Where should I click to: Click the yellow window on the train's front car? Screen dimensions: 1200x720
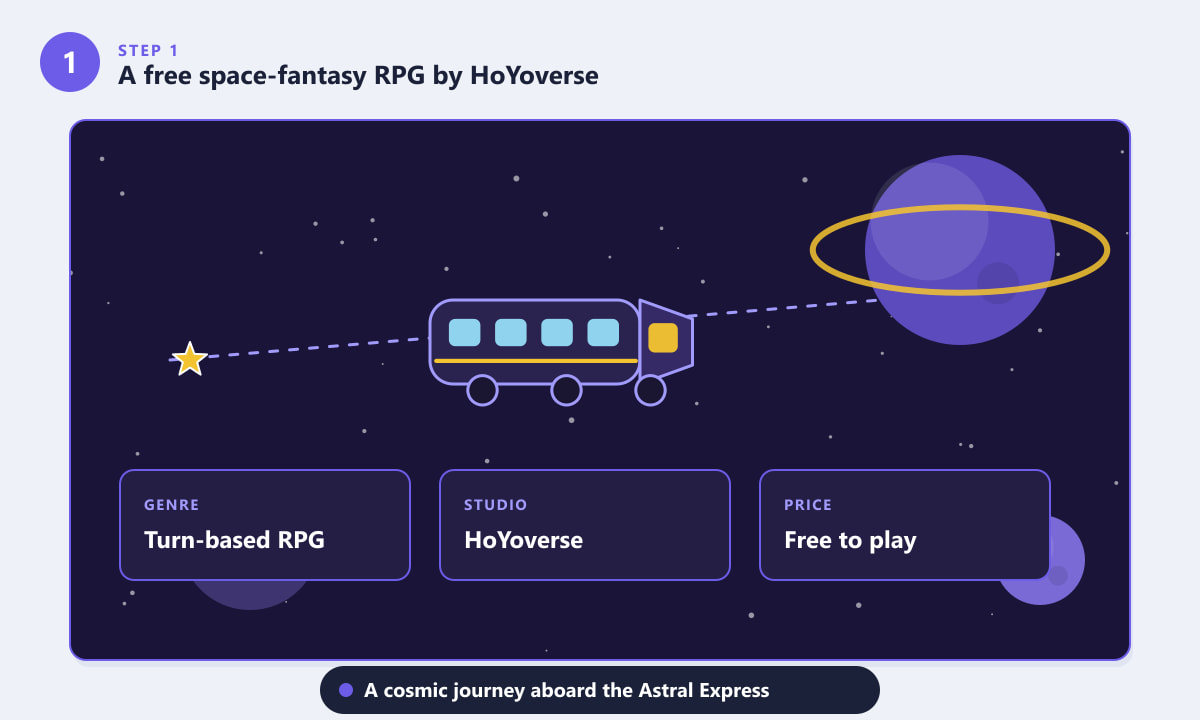(x=663, y=338)
